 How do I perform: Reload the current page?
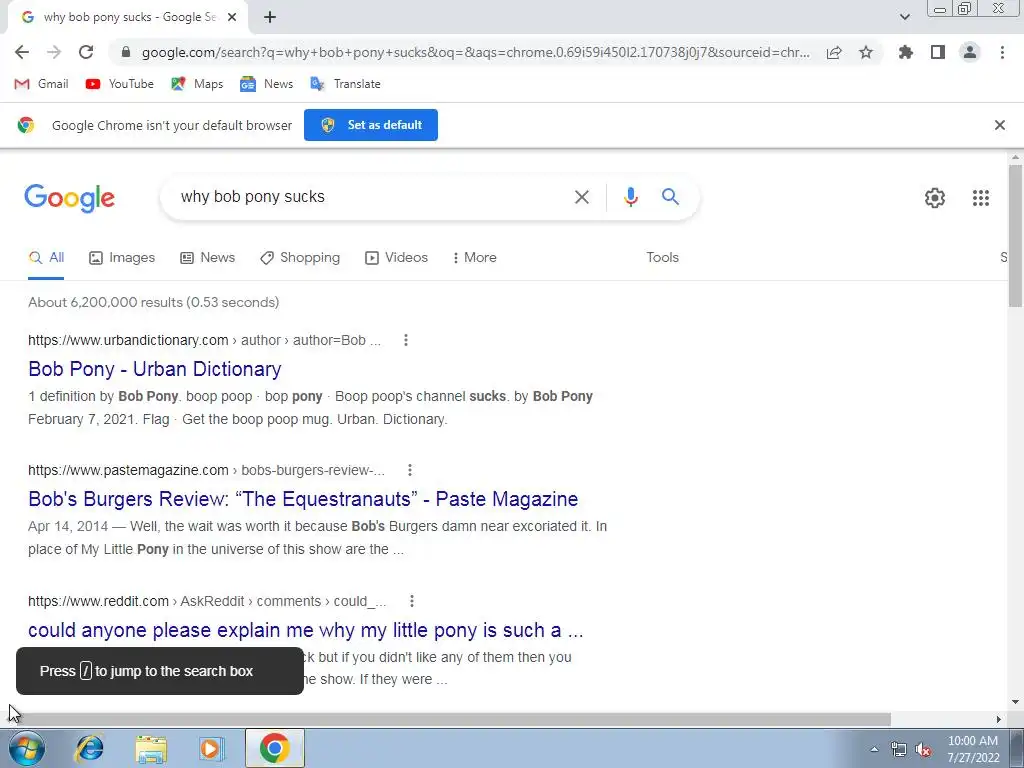tap(86, 52)
